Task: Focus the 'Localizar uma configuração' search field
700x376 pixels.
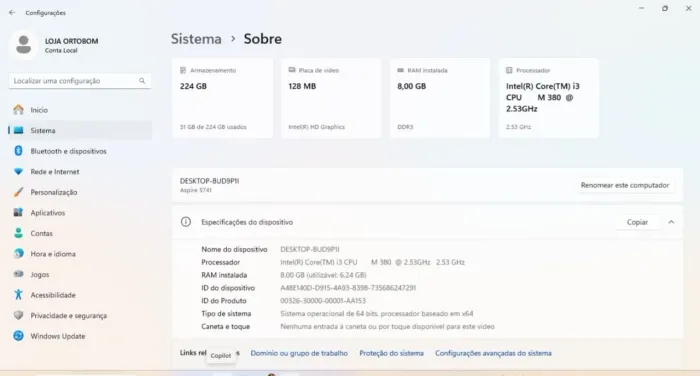Action: pyautogui.click(x=79, y=81)
